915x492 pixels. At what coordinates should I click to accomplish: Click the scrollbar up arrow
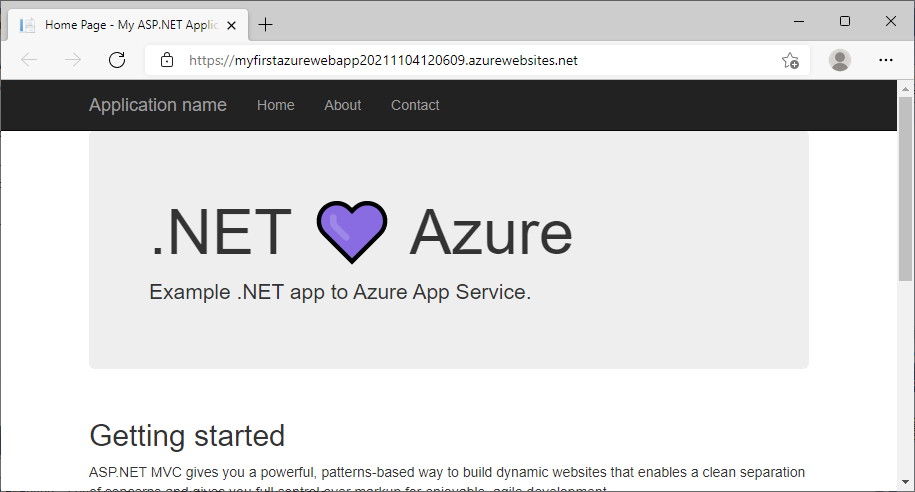tap(906, 88)
